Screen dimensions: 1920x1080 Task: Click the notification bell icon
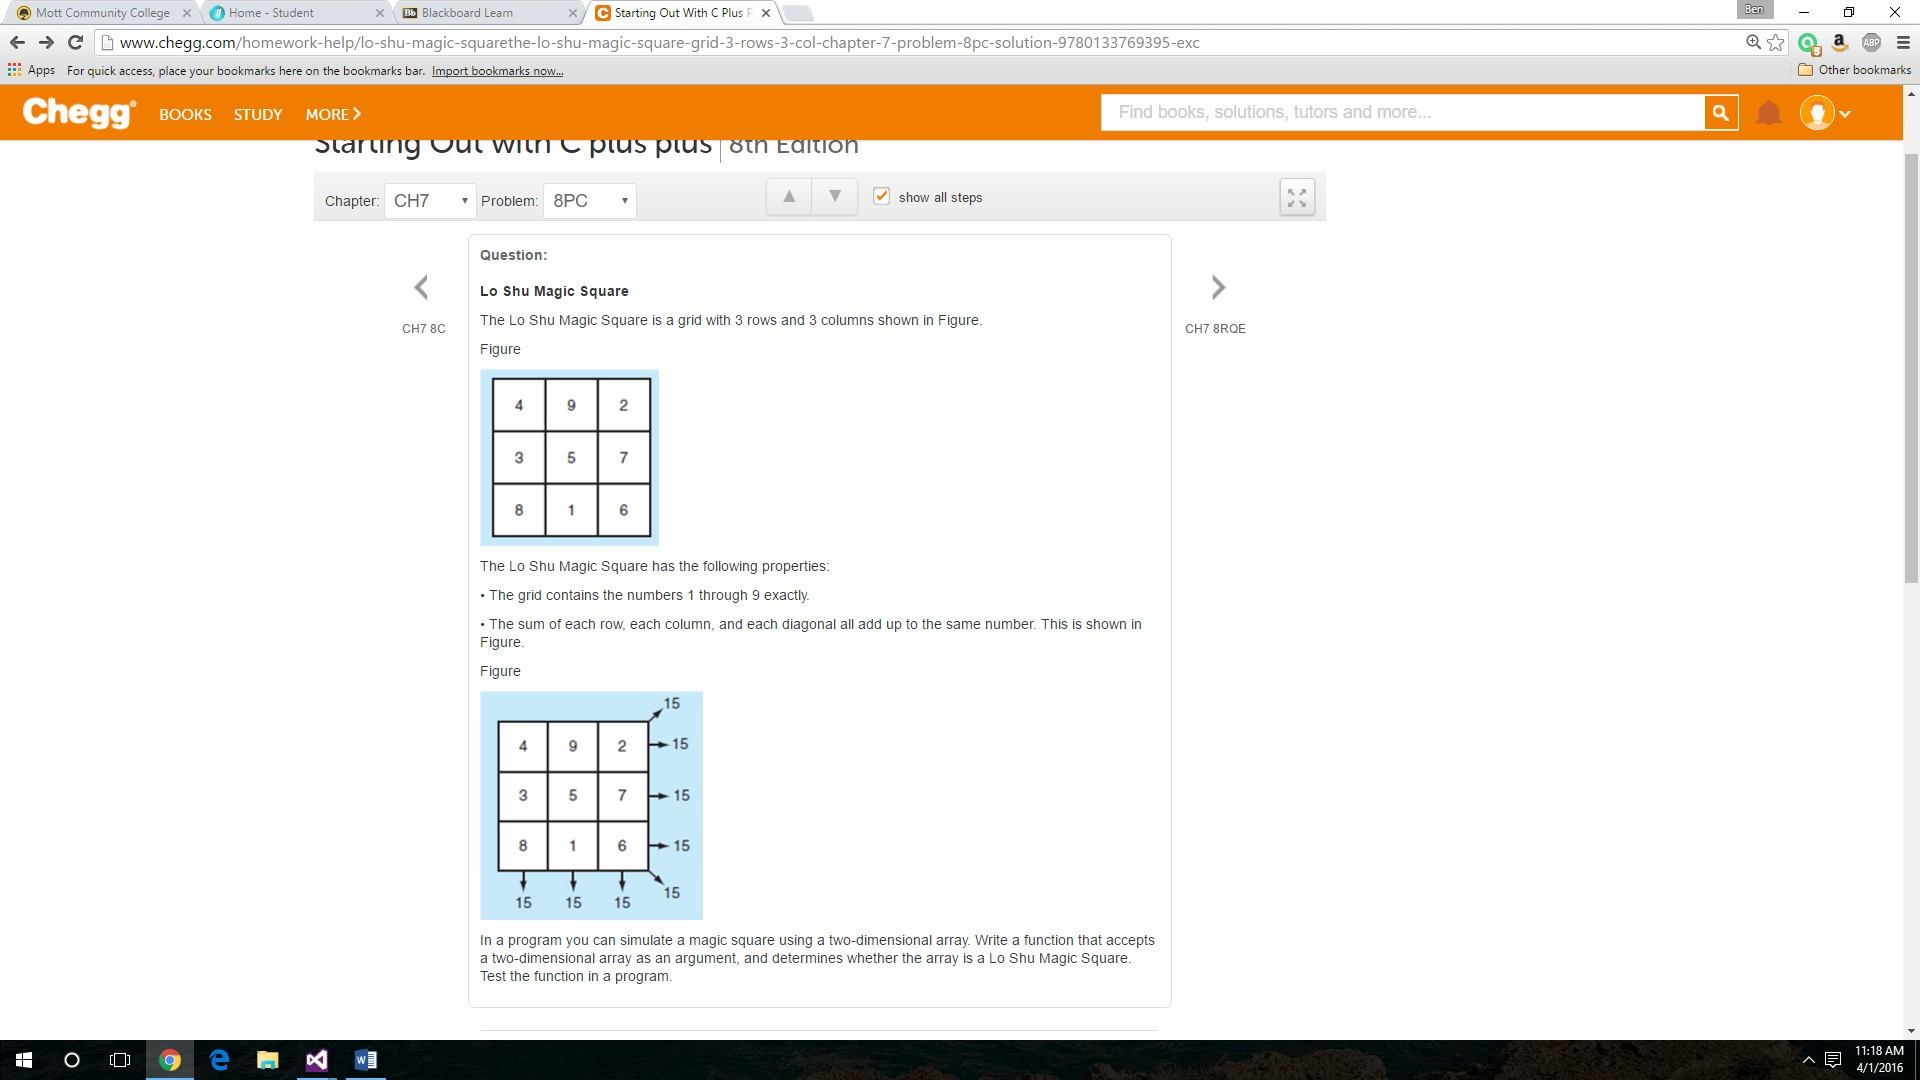[1771, 112]
